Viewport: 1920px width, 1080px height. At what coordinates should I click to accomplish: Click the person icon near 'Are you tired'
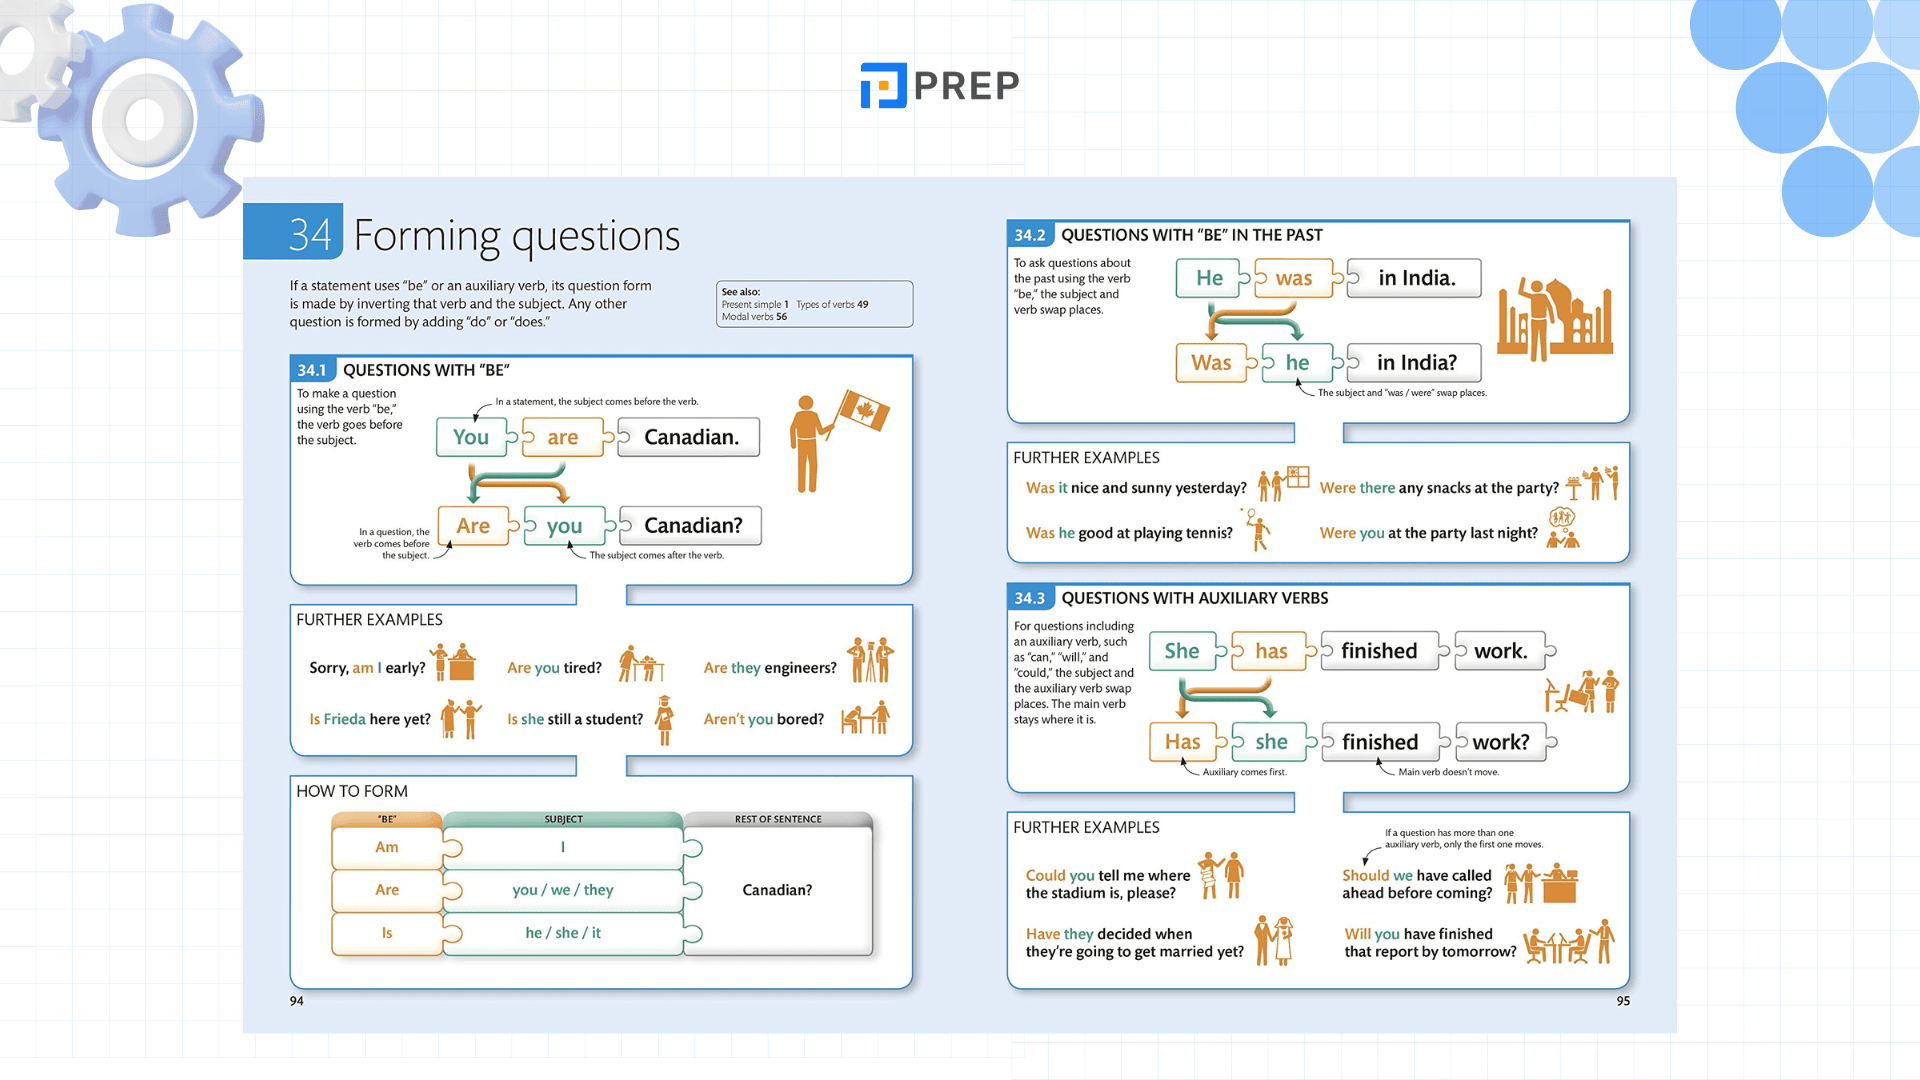642,665
